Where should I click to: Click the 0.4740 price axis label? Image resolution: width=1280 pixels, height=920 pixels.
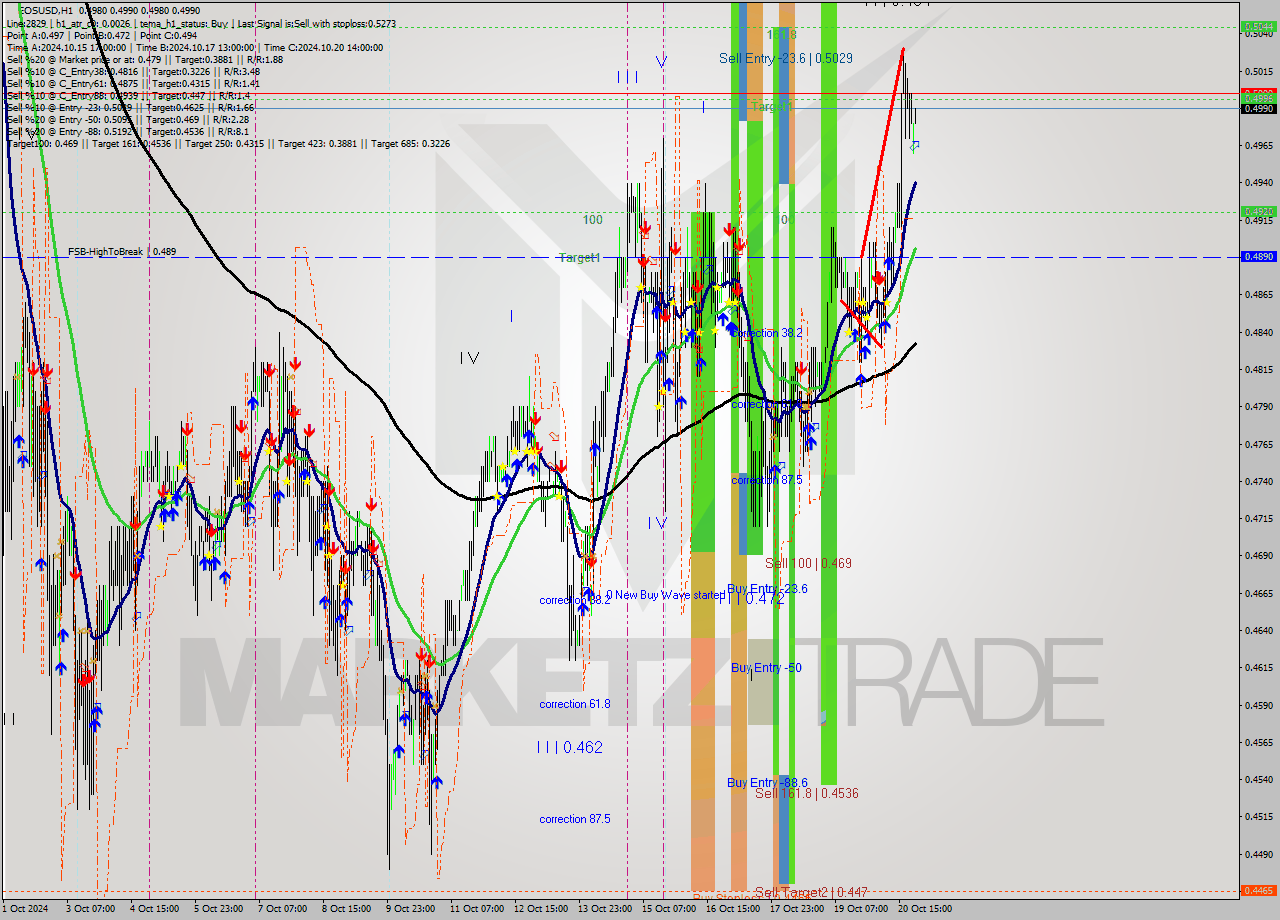pos(1259,482)
